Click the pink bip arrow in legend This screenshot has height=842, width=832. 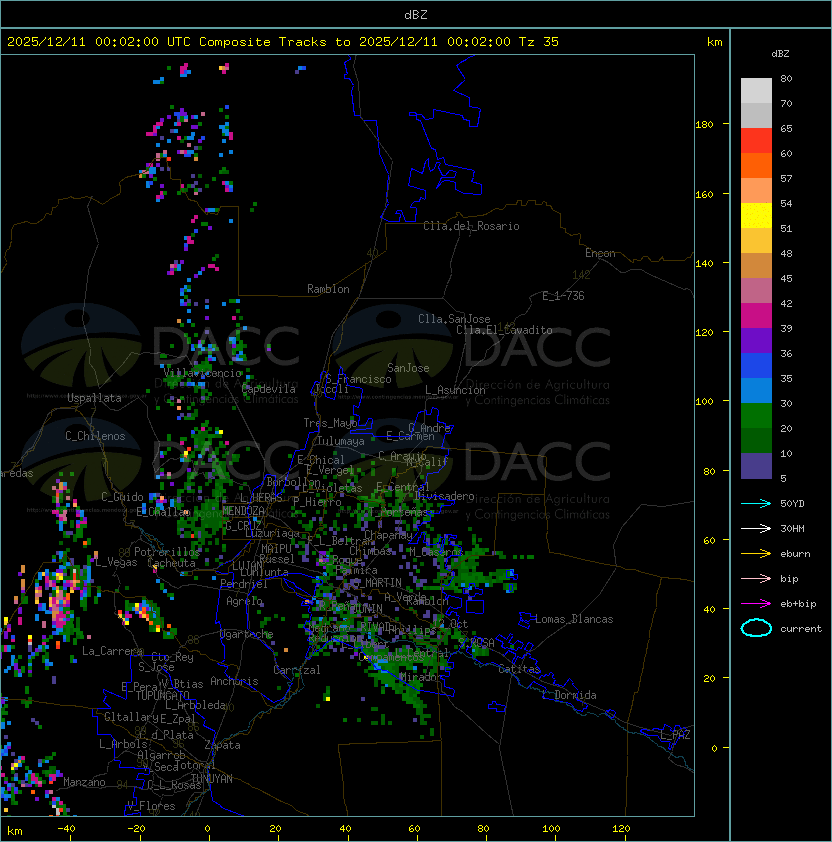(756, 579)
